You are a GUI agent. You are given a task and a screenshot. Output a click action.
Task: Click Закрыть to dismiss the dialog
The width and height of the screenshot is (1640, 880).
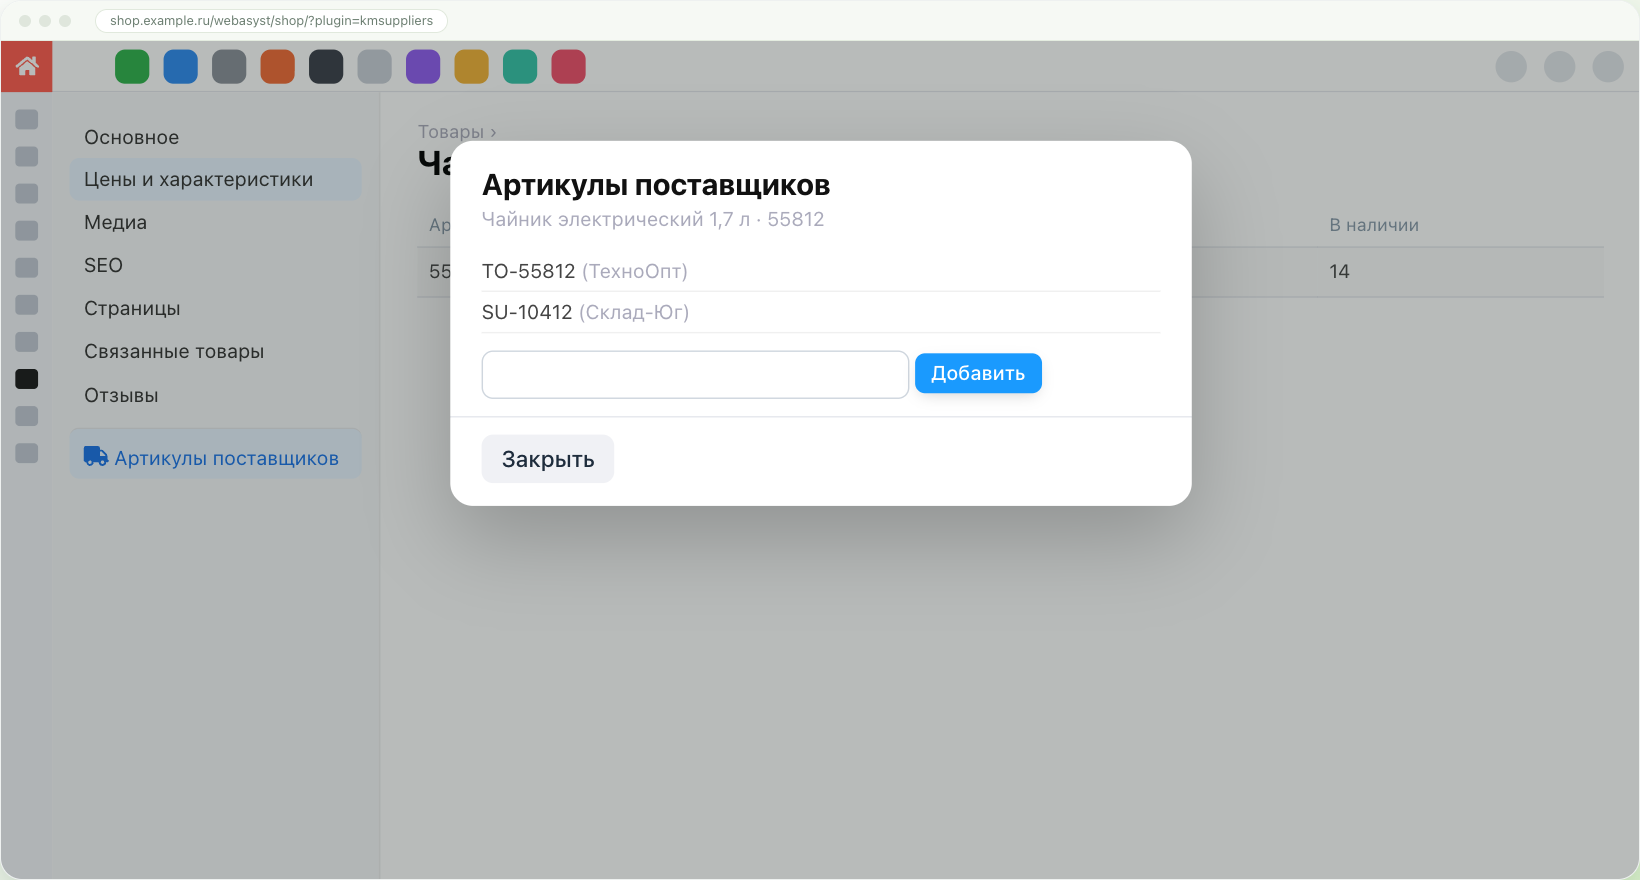pos(548,459)
